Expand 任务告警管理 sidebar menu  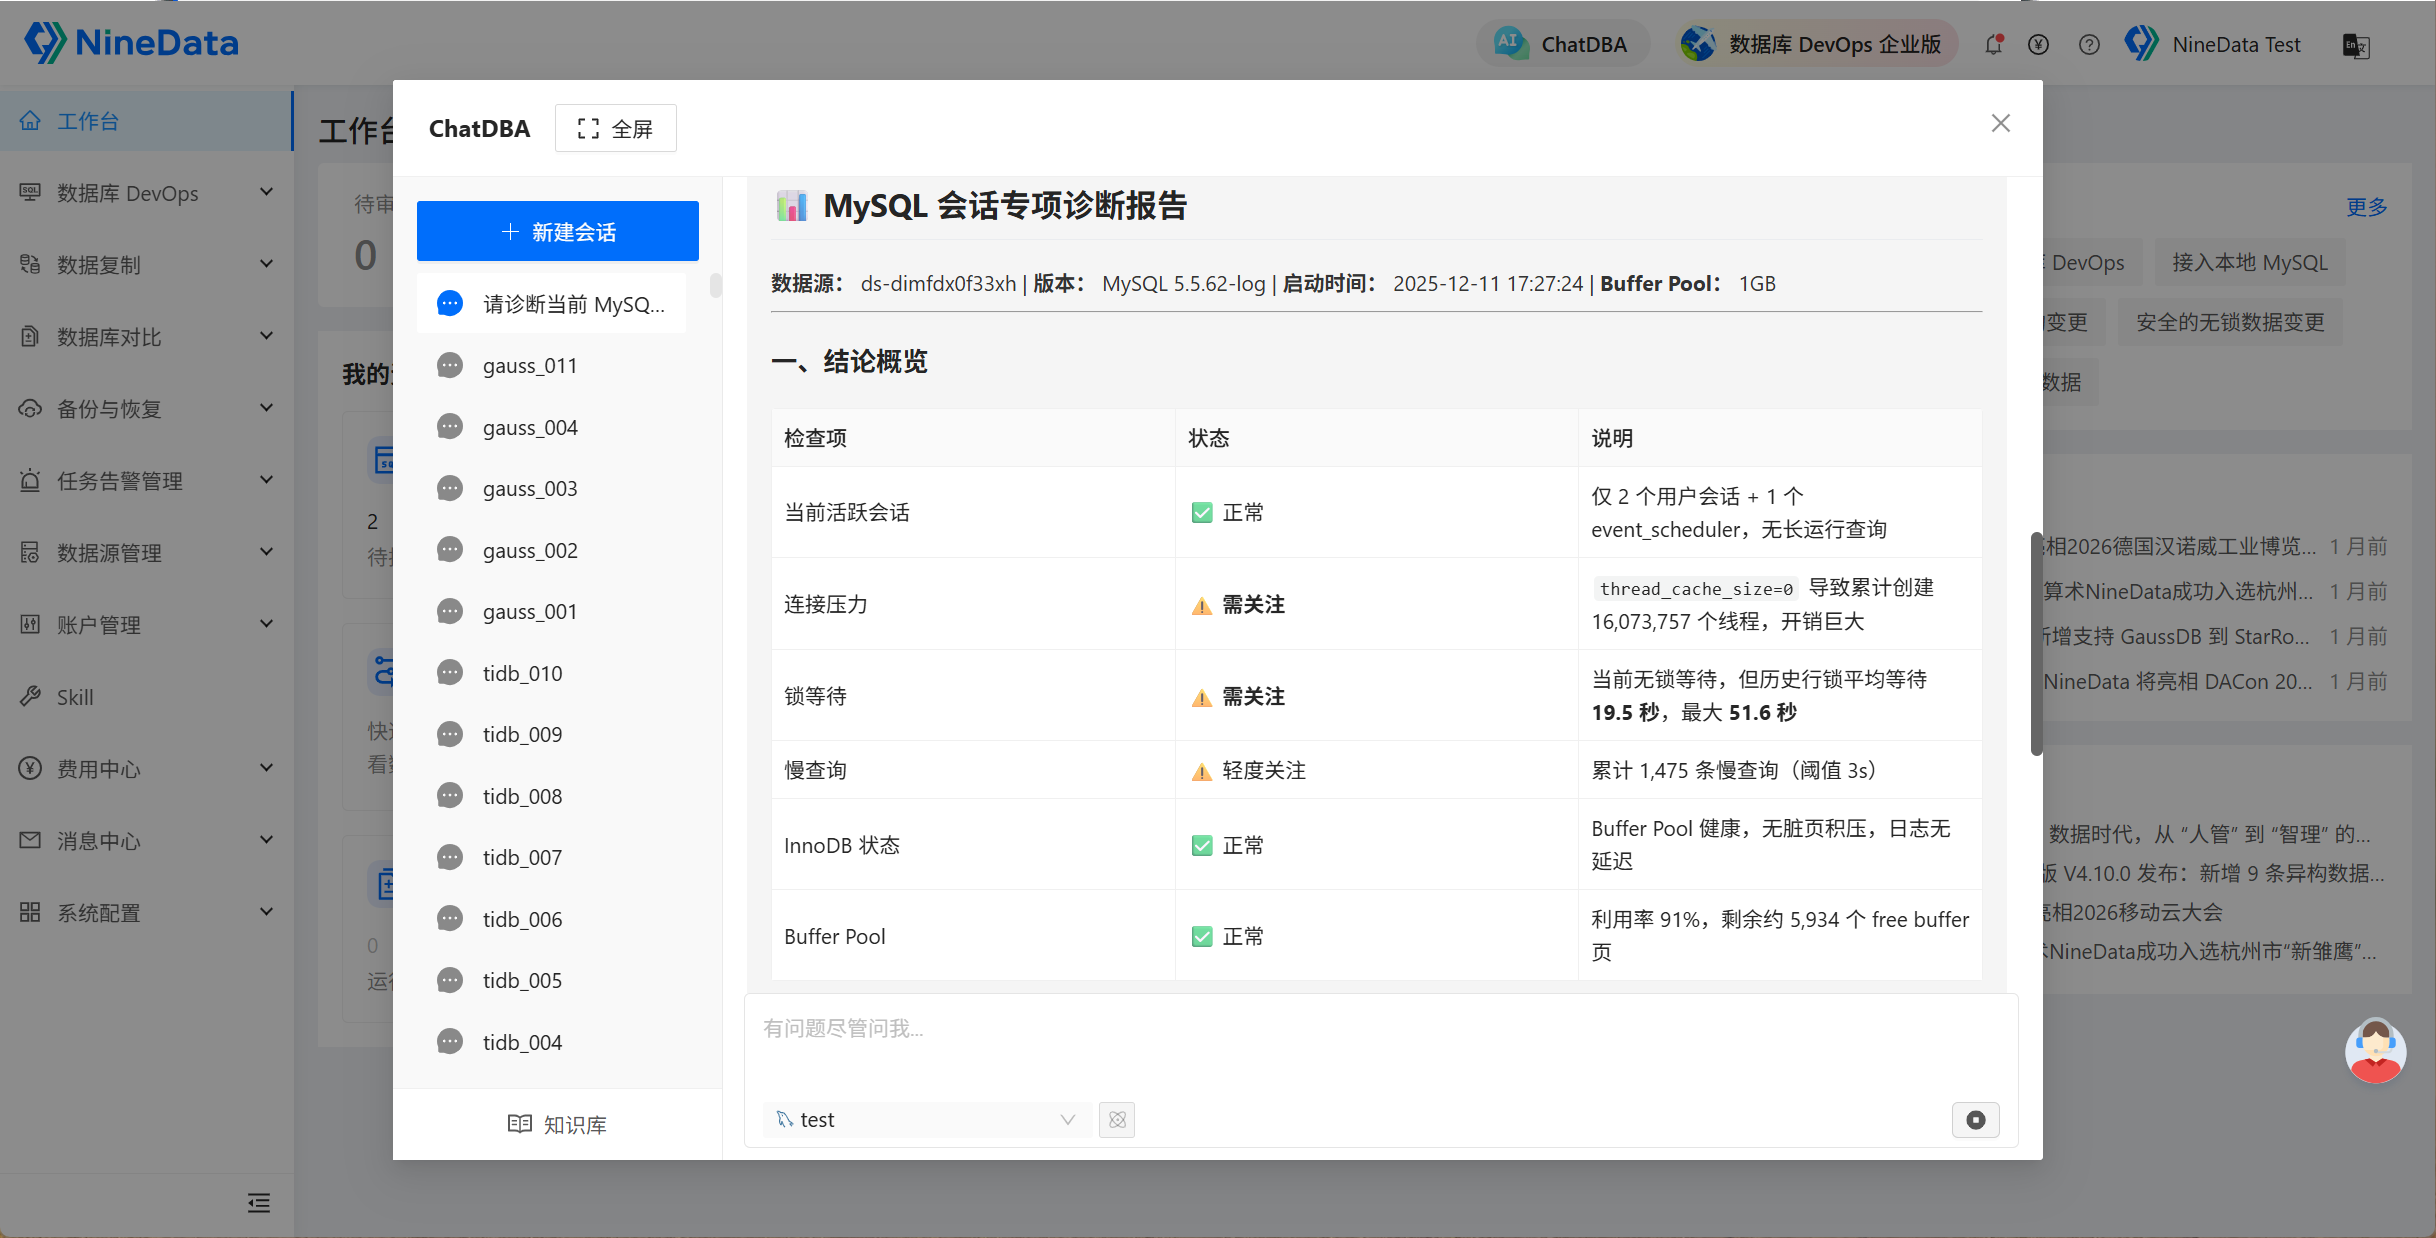coord(146,481)
